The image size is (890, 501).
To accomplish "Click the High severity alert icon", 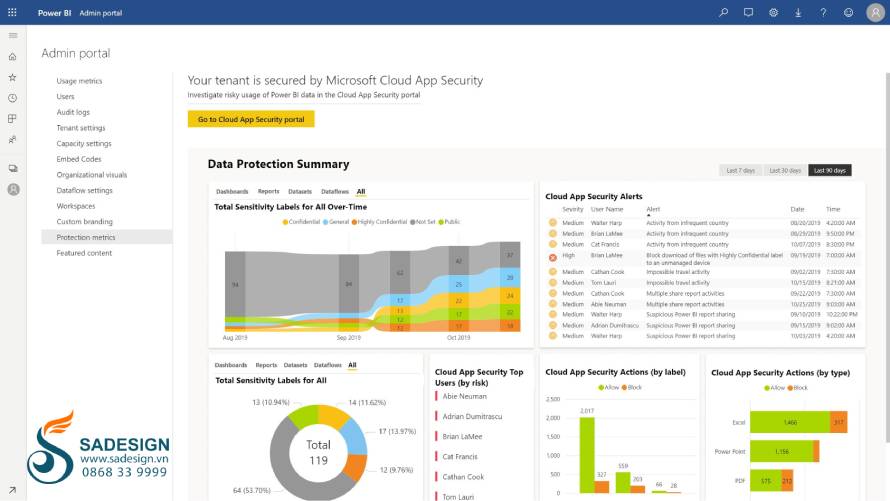I will [553, 258].
